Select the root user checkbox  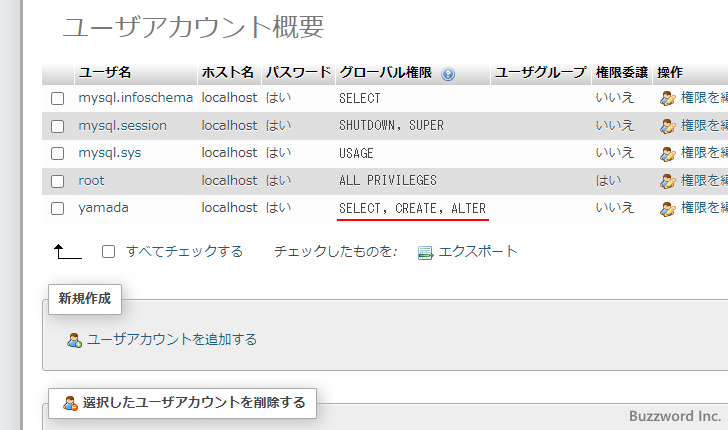(58, 181)
